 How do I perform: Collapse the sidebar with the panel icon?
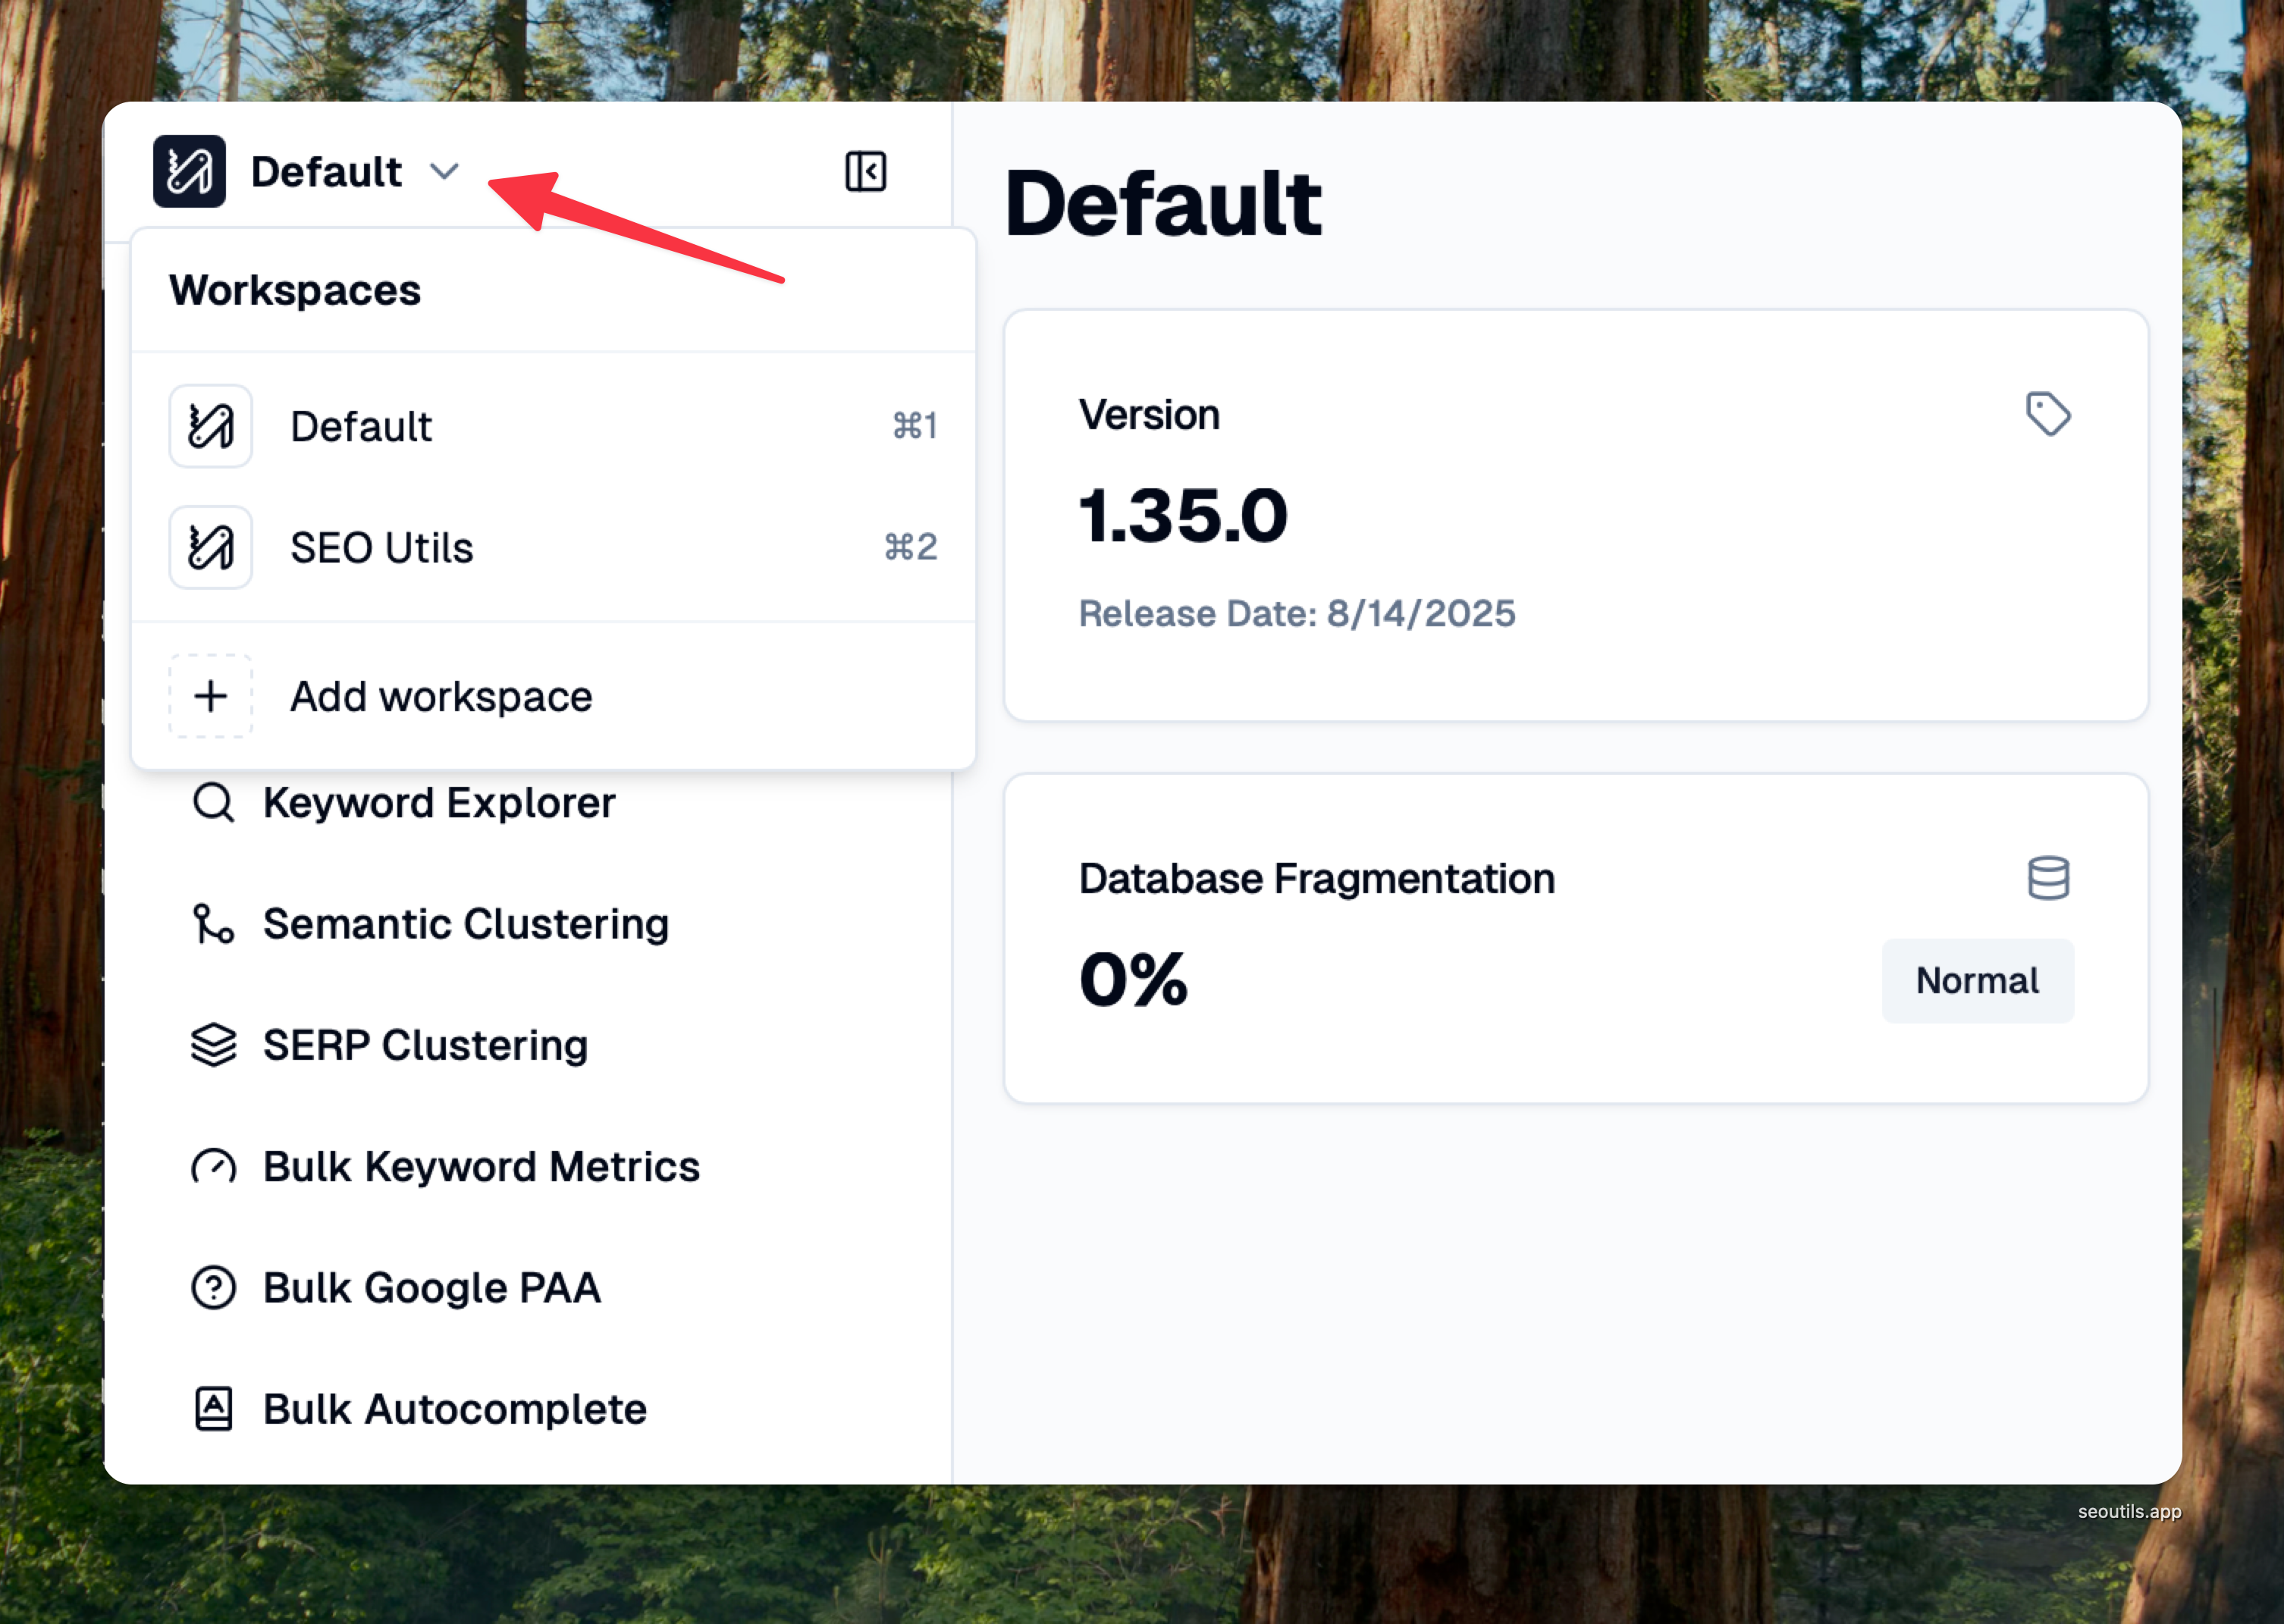865,171
